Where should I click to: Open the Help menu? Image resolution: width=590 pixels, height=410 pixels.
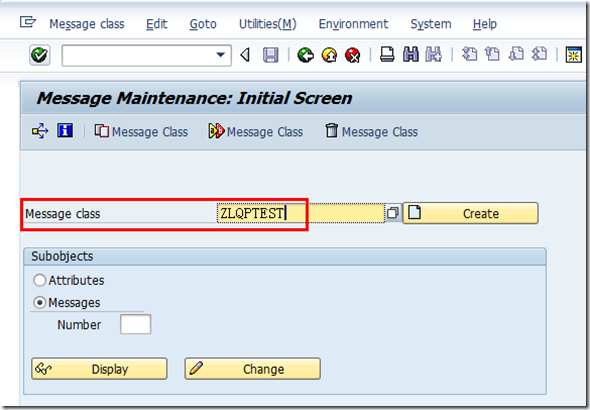pyautogui.click(x=485, y=24)
